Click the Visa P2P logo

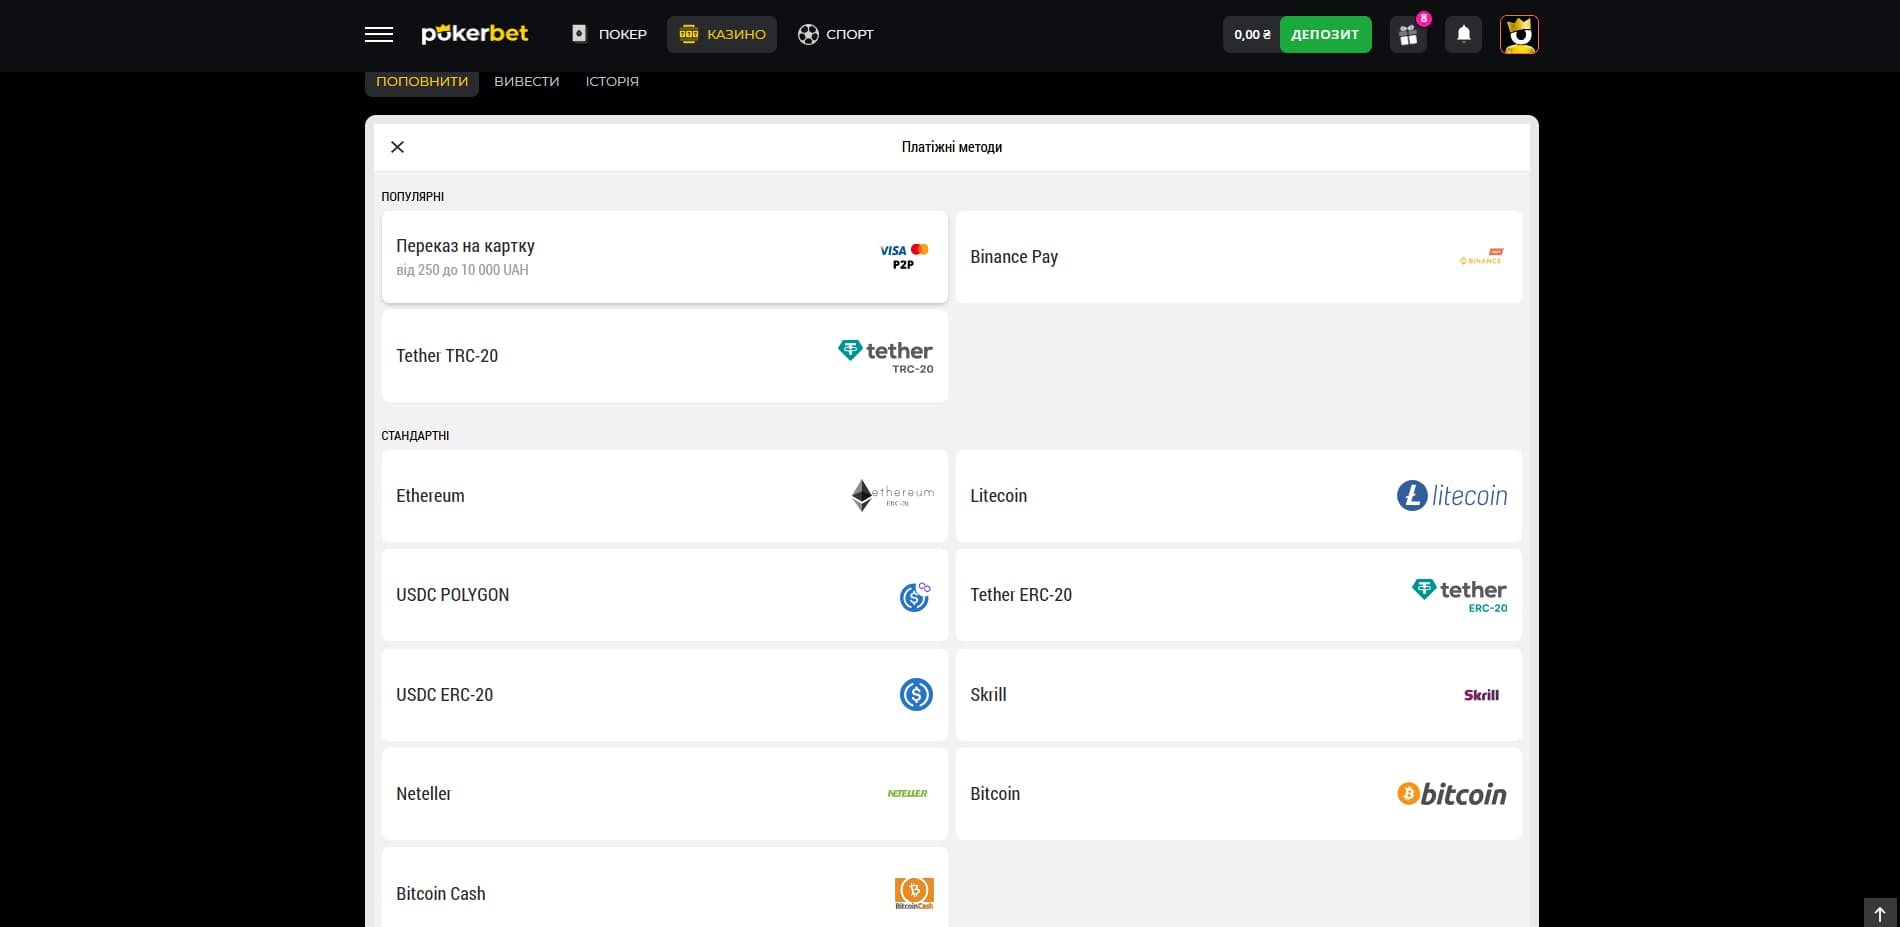coord(904,257)
